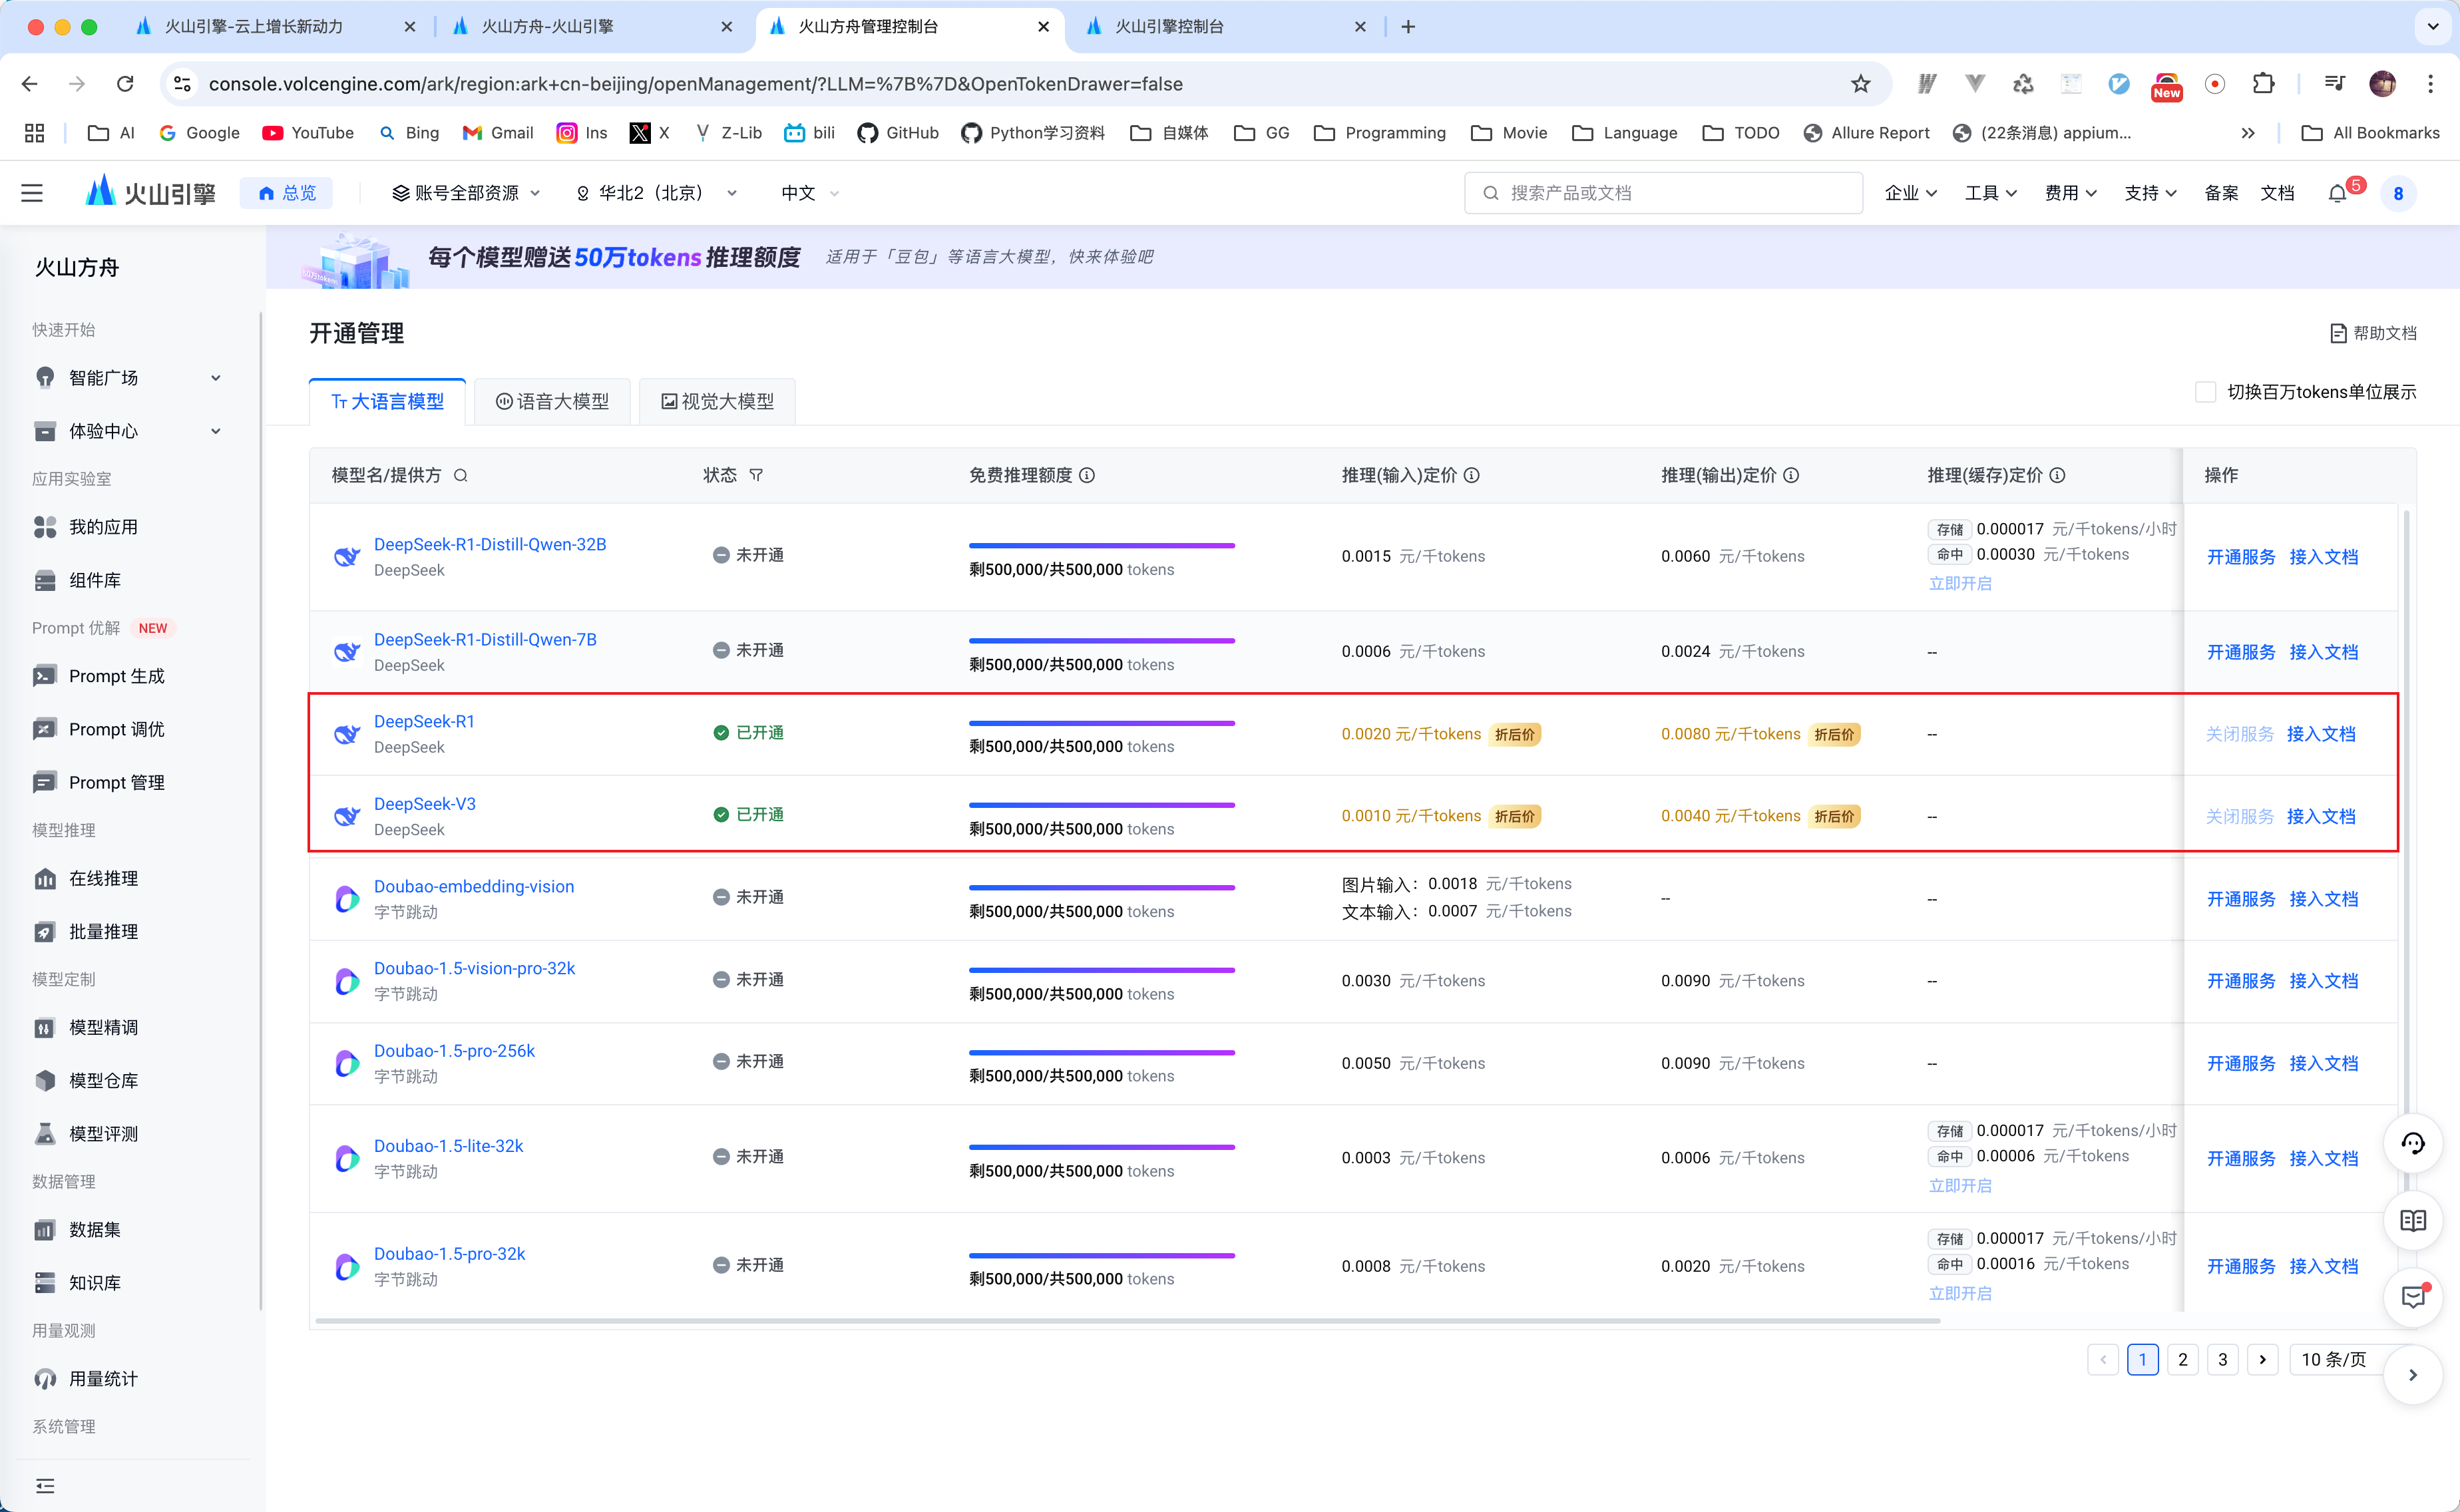Open the notification bell icon
The image size is (2460, 1512).
tap(2337, 193)
